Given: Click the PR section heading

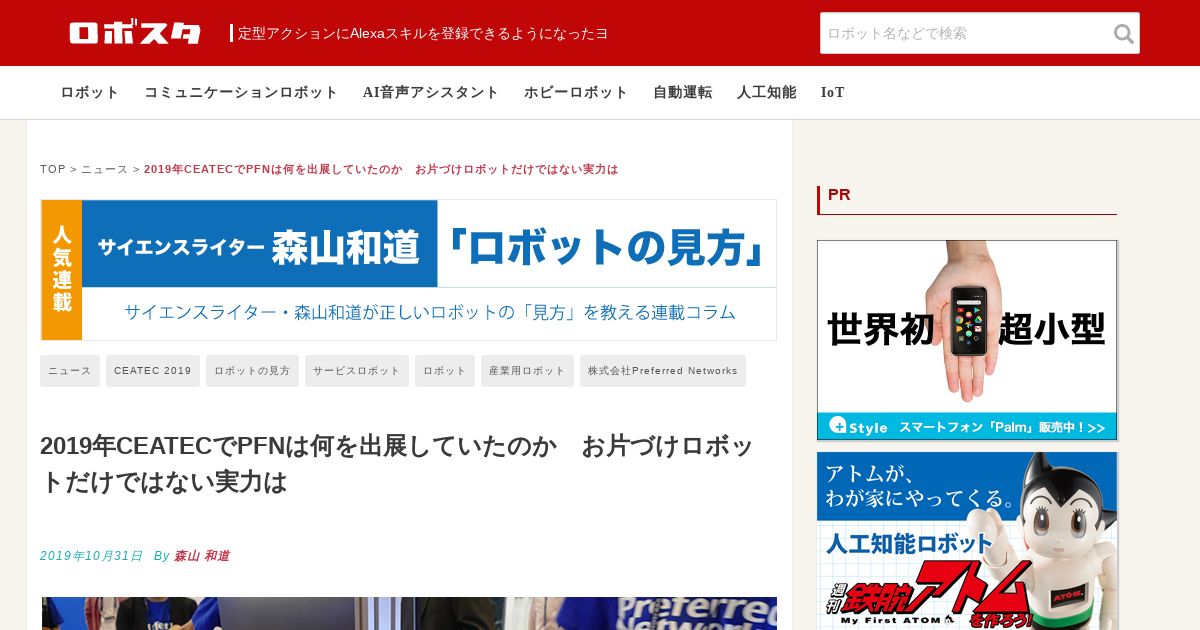Looking at the screenshot, I should pos(839,195).
